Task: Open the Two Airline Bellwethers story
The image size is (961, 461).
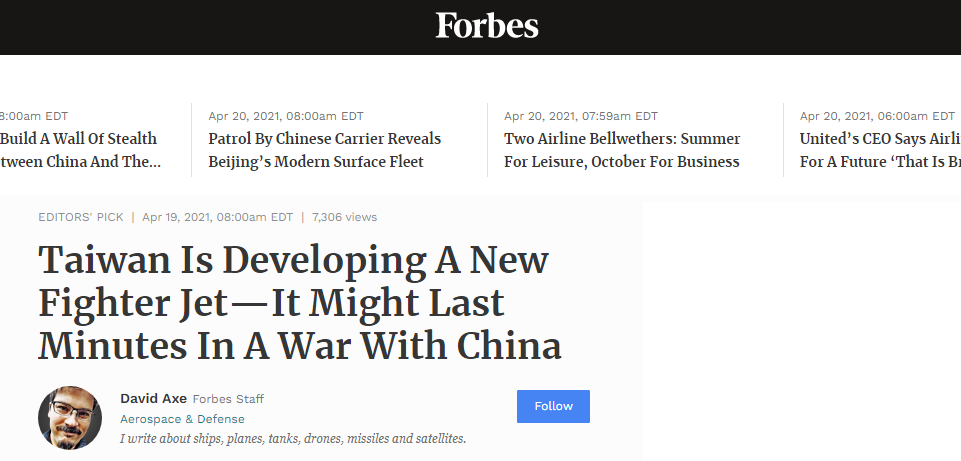Action: click(x=621, y=150)
